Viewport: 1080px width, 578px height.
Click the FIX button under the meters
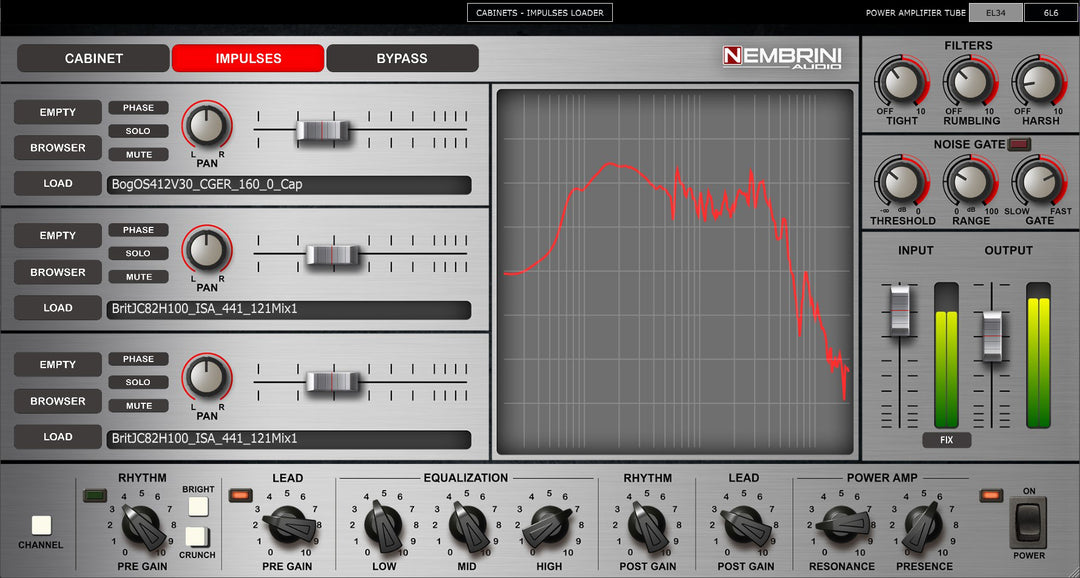click(947, 440)
